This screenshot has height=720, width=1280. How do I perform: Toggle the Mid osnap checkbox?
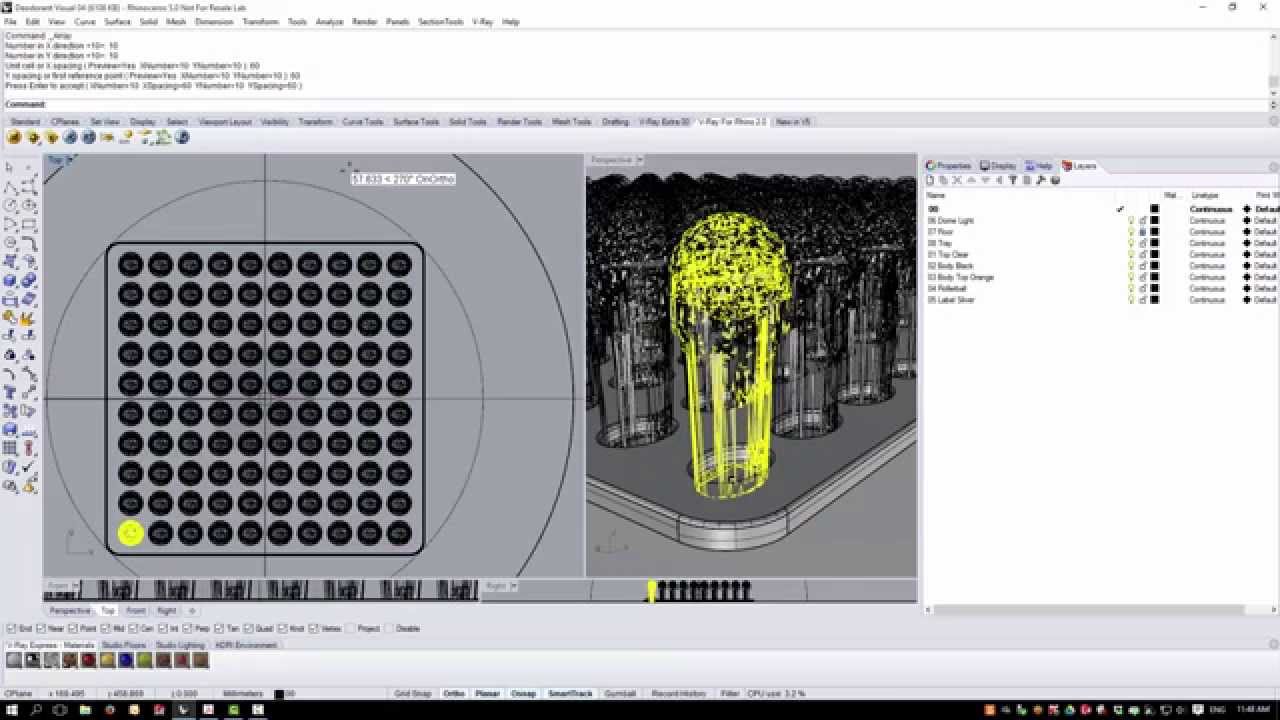106,629
